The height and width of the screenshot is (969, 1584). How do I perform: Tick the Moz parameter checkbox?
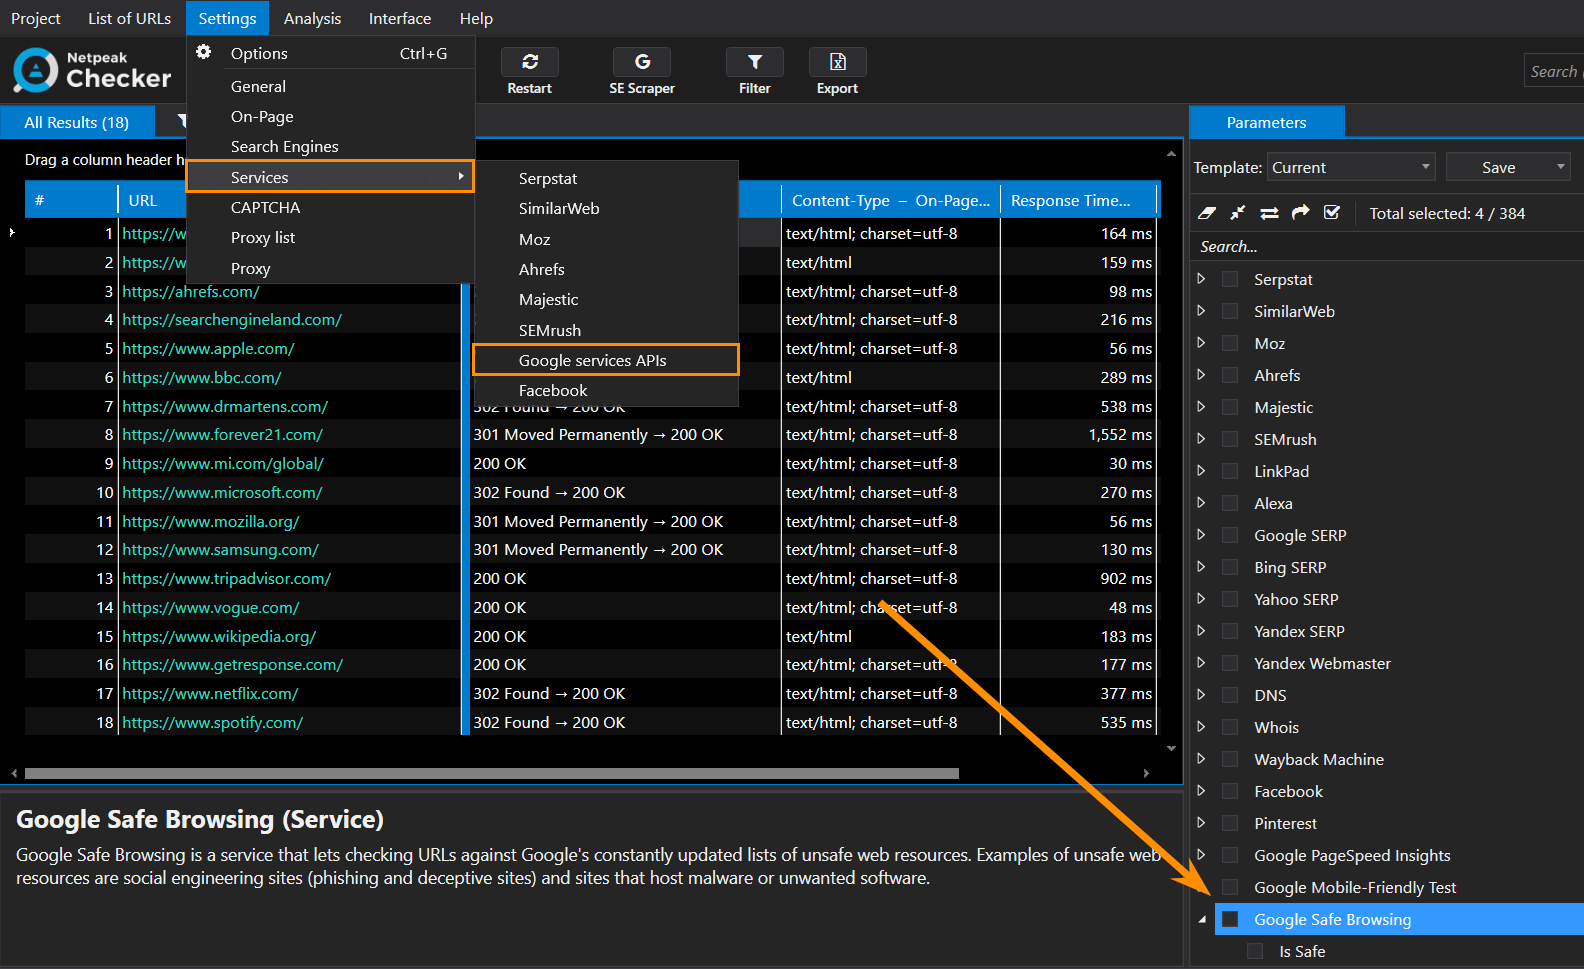(1230, 343)
